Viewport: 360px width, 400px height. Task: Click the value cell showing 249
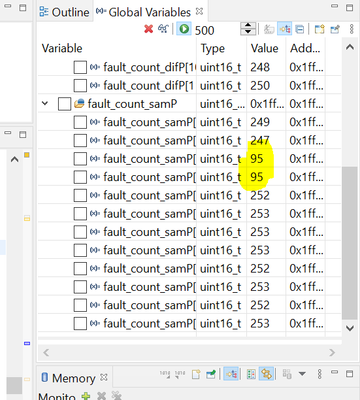click(266, 122)
